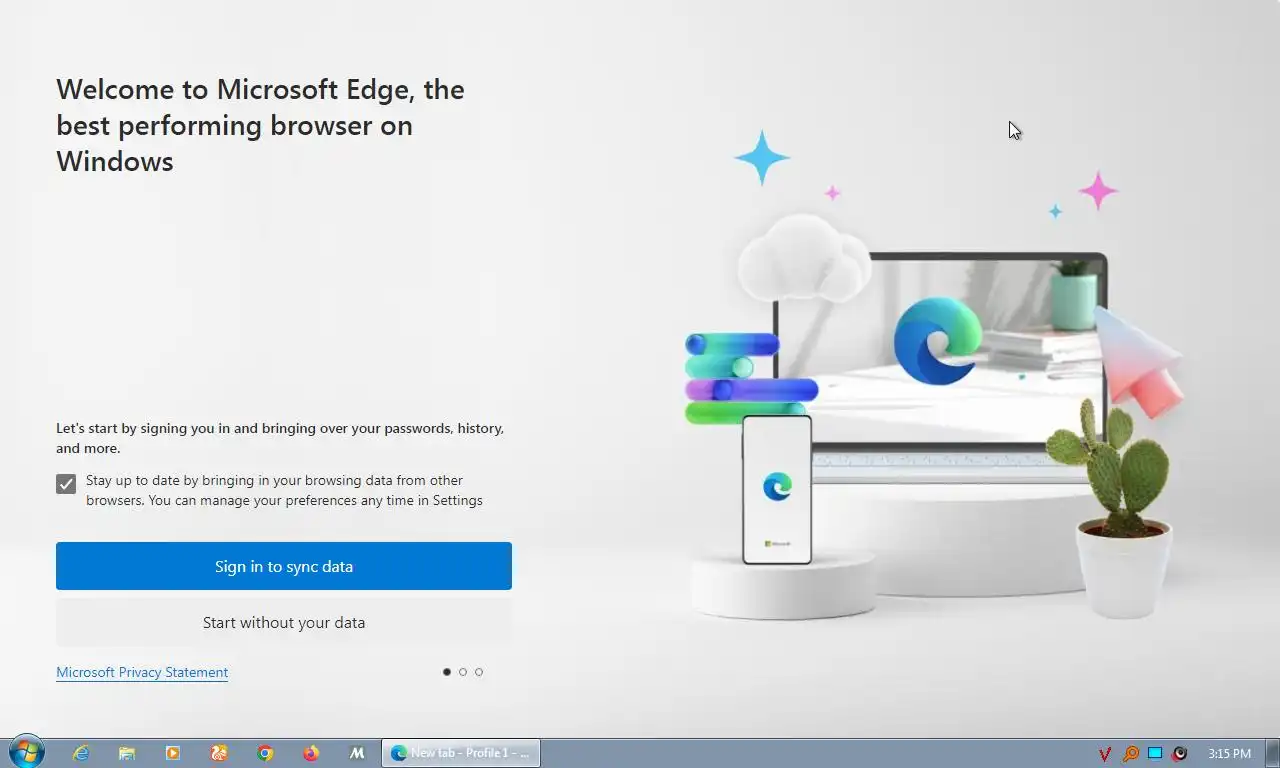1280x768 pixels.
Task: Go to the second page indicator dot
Action: [x=463, y=672]
